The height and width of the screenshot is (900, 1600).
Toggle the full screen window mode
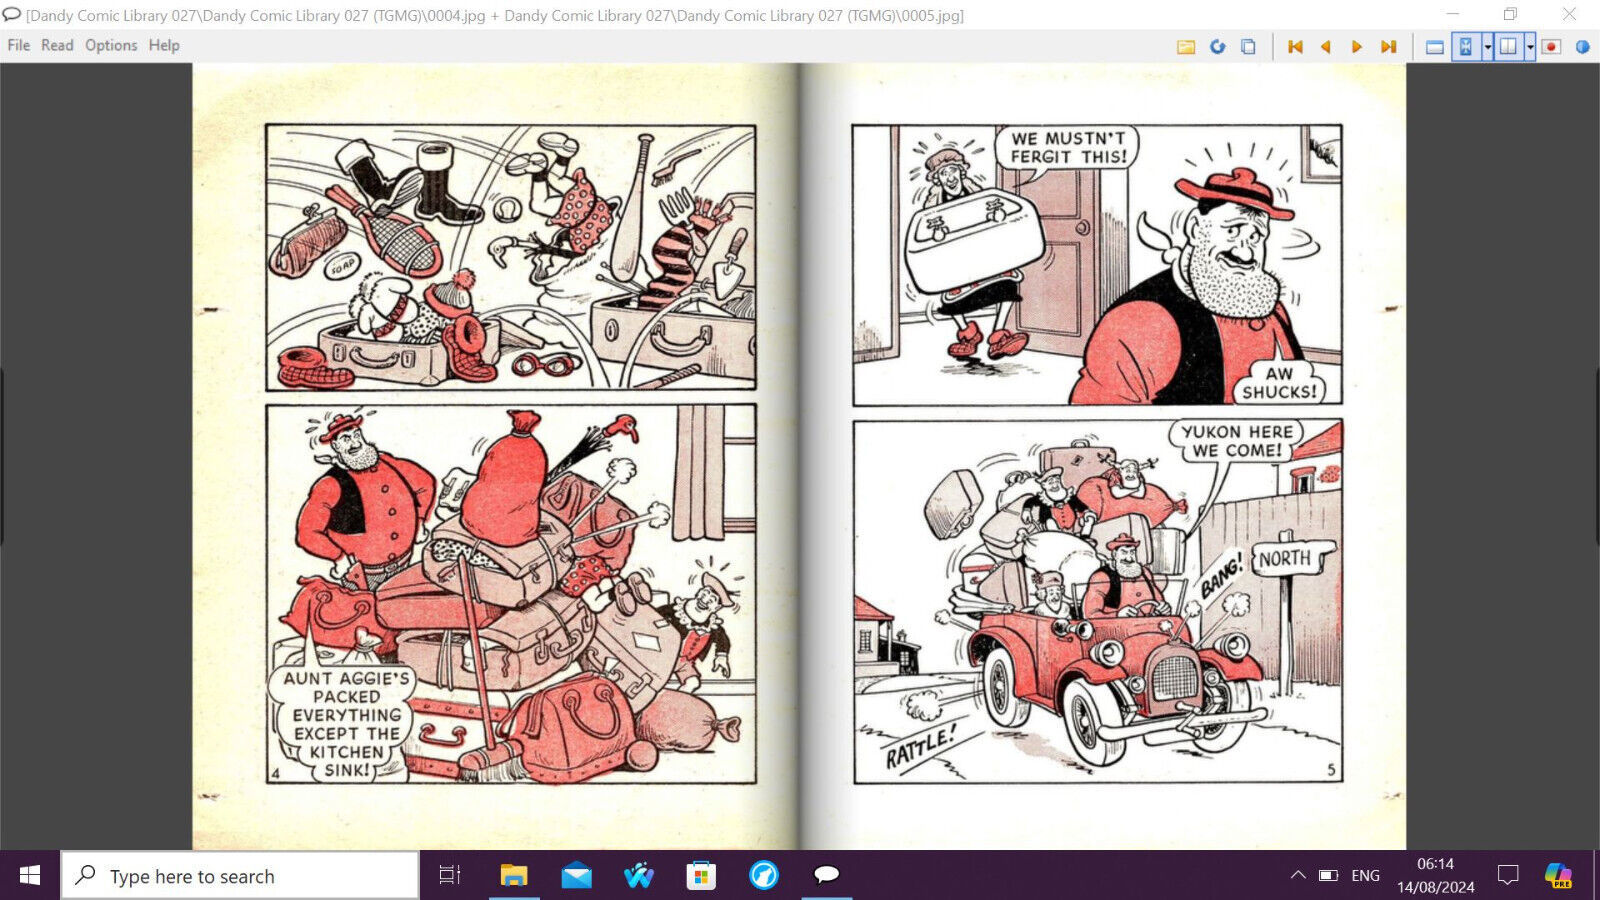pos(1434,47)
